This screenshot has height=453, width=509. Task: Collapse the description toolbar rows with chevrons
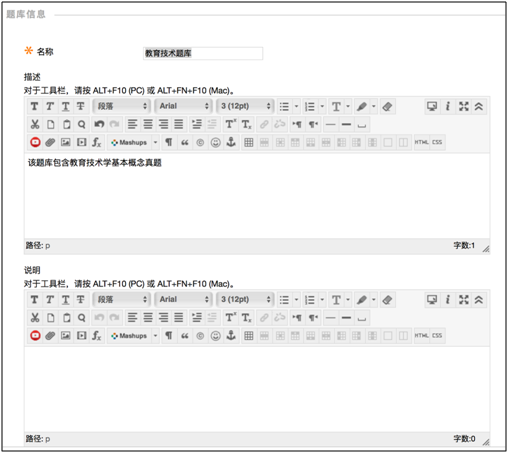479,107
